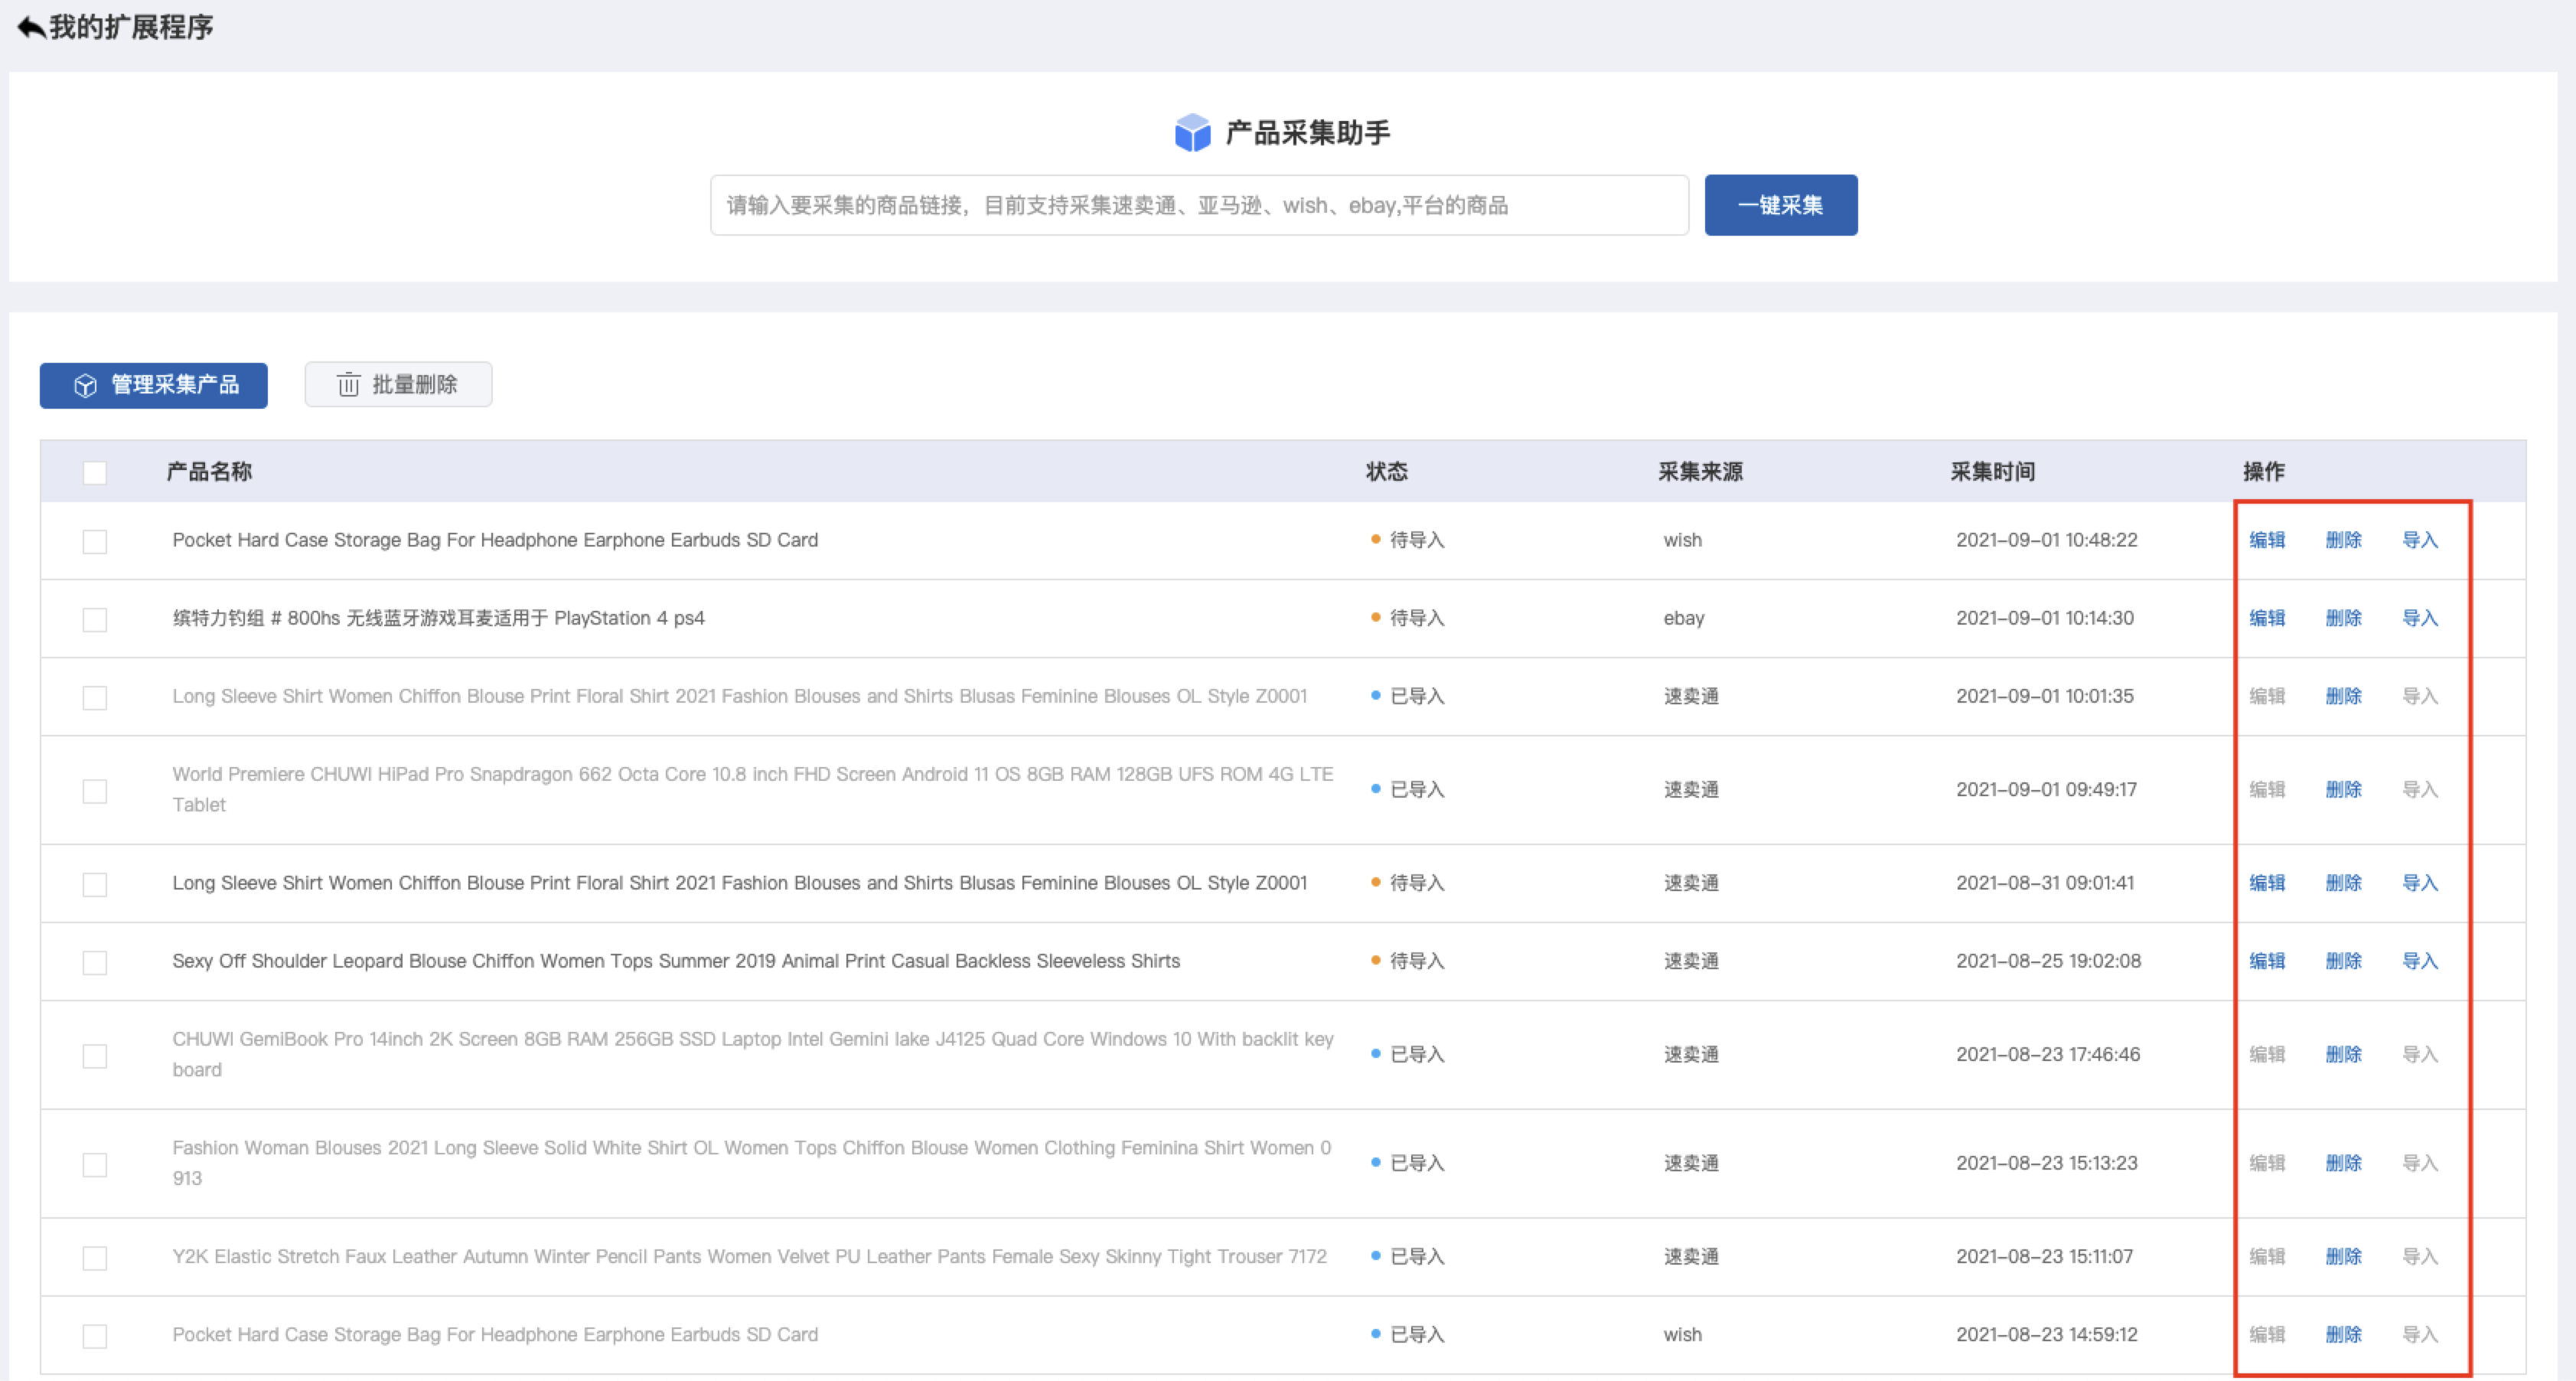
Task: Delete the CHUWI HiPad Pro row
Action: pos(2343,789)
